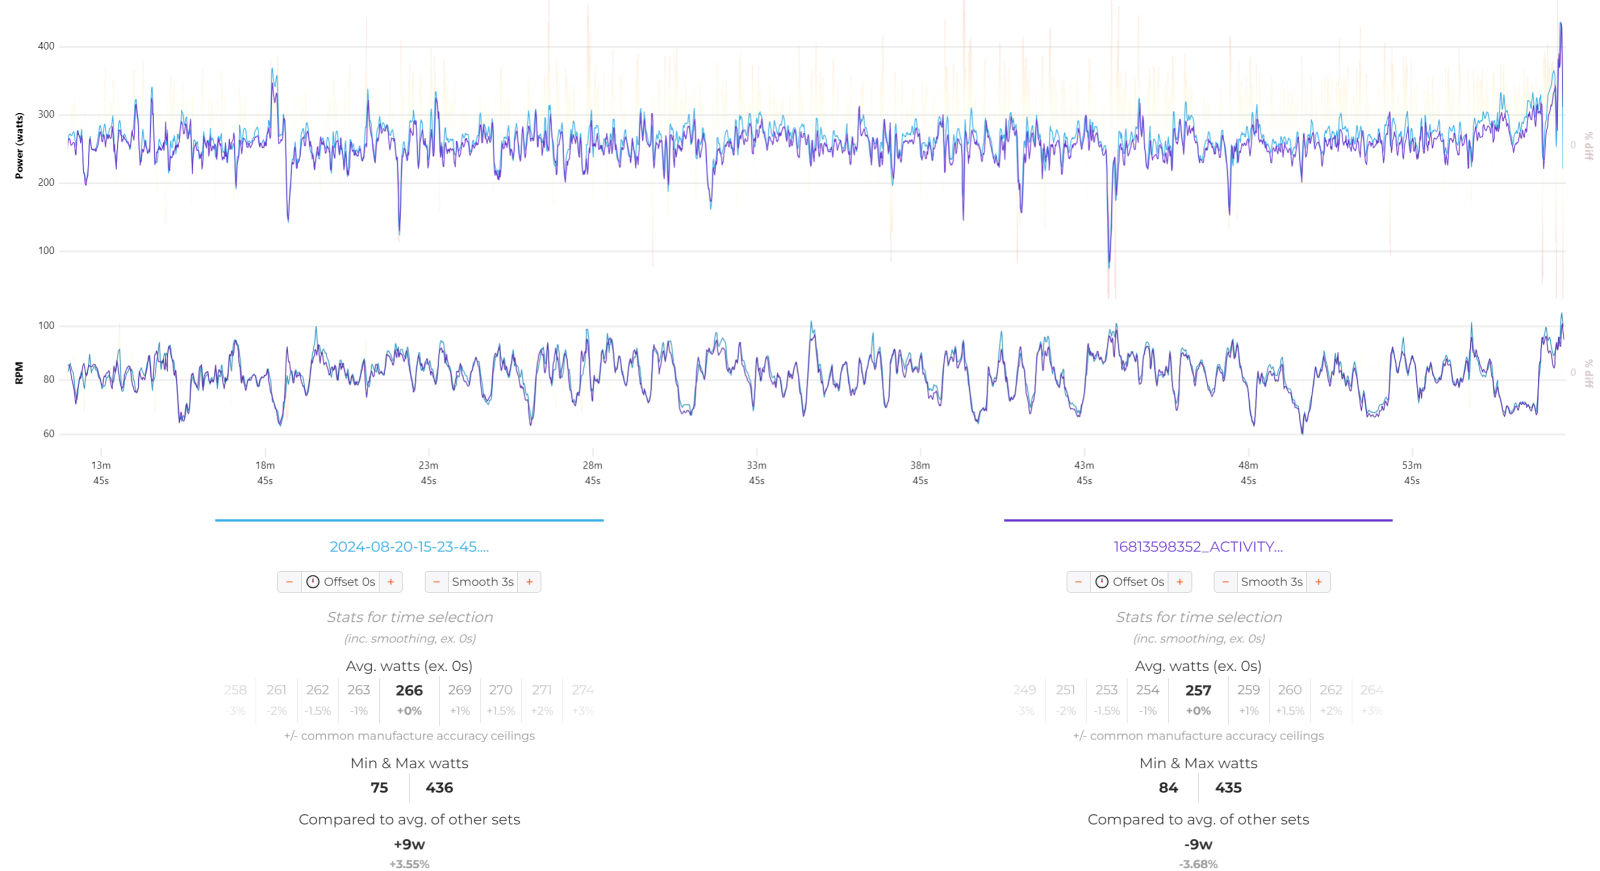Click the 75 minimum watts value

[379, 788]
